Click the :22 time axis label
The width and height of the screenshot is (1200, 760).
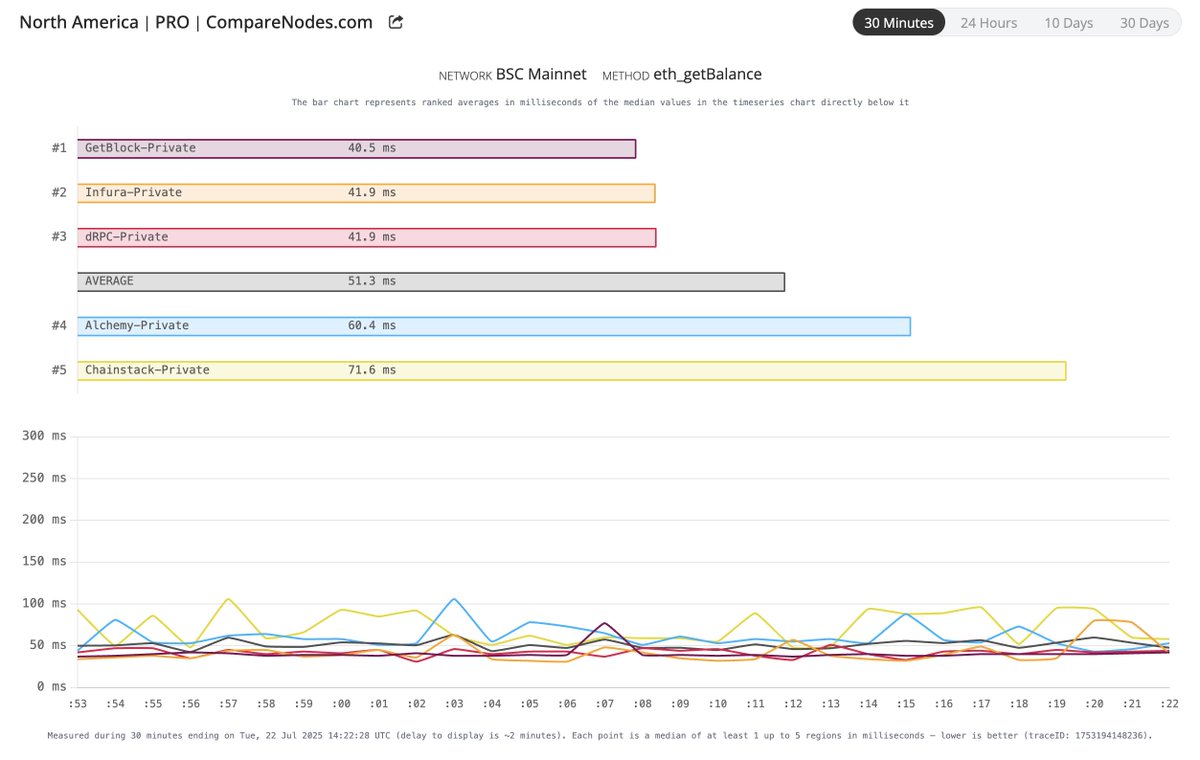point(1168,704)
